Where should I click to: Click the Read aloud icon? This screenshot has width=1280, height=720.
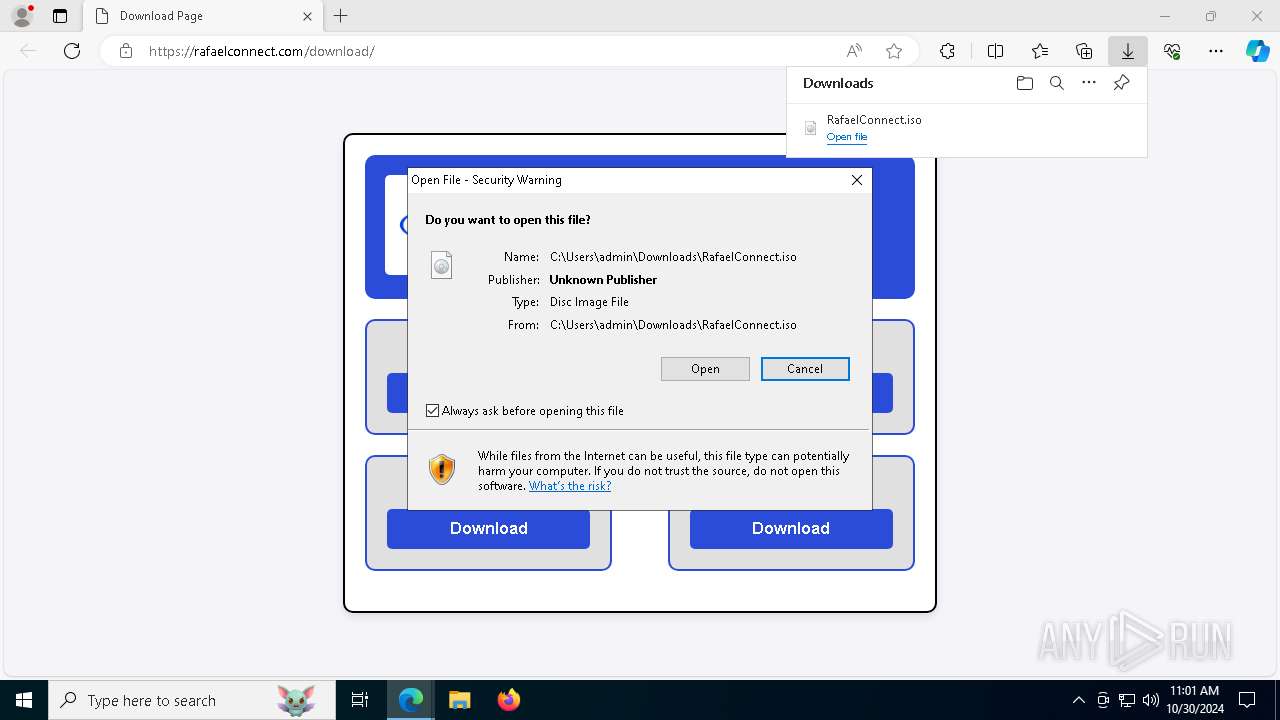click(x=854, y=51)
